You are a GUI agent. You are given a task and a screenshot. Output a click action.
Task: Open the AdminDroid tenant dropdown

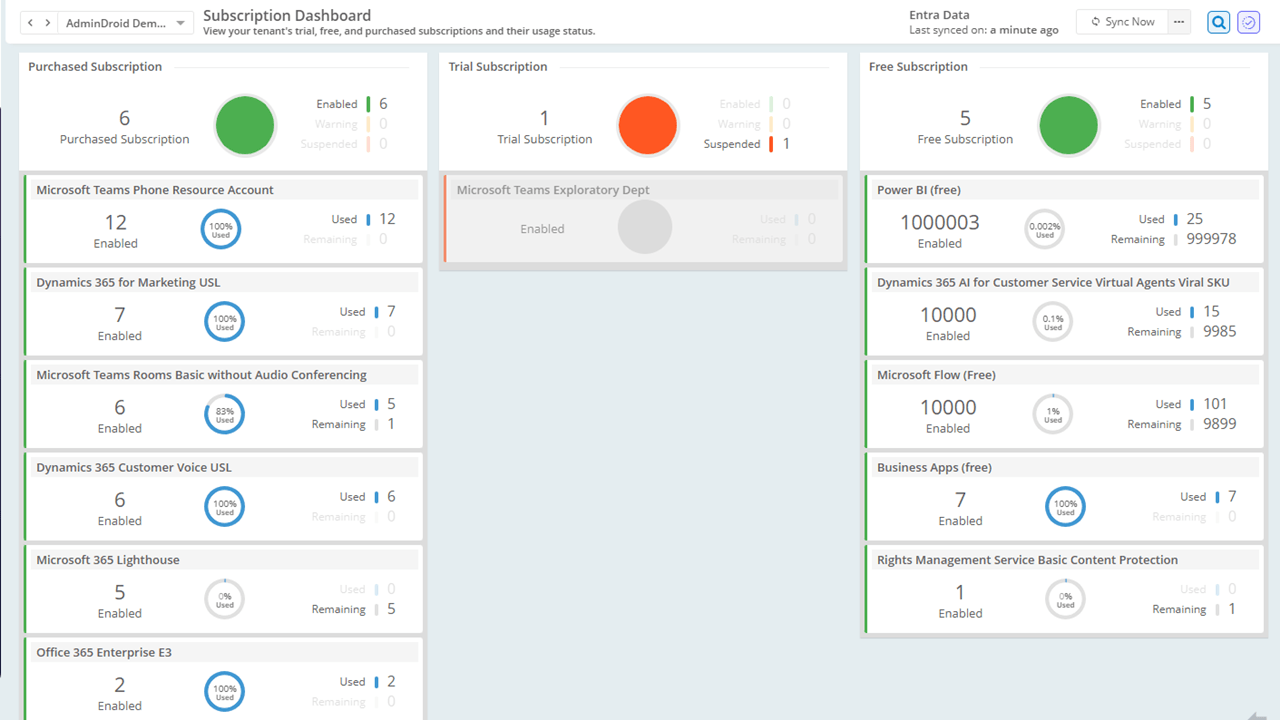(126, 23)
